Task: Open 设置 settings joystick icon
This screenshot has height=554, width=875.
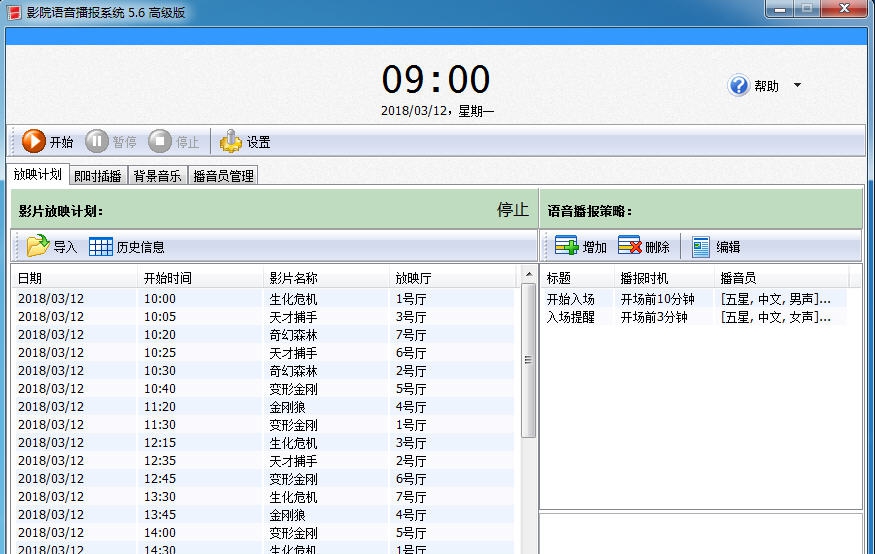Action: pos(230,141)
